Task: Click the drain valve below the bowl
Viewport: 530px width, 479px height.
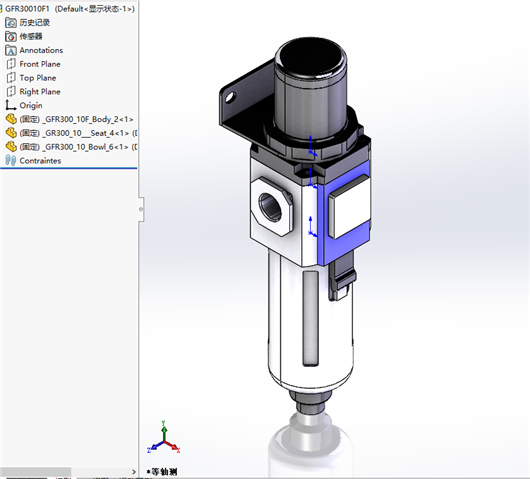Action: coord(310,402)
